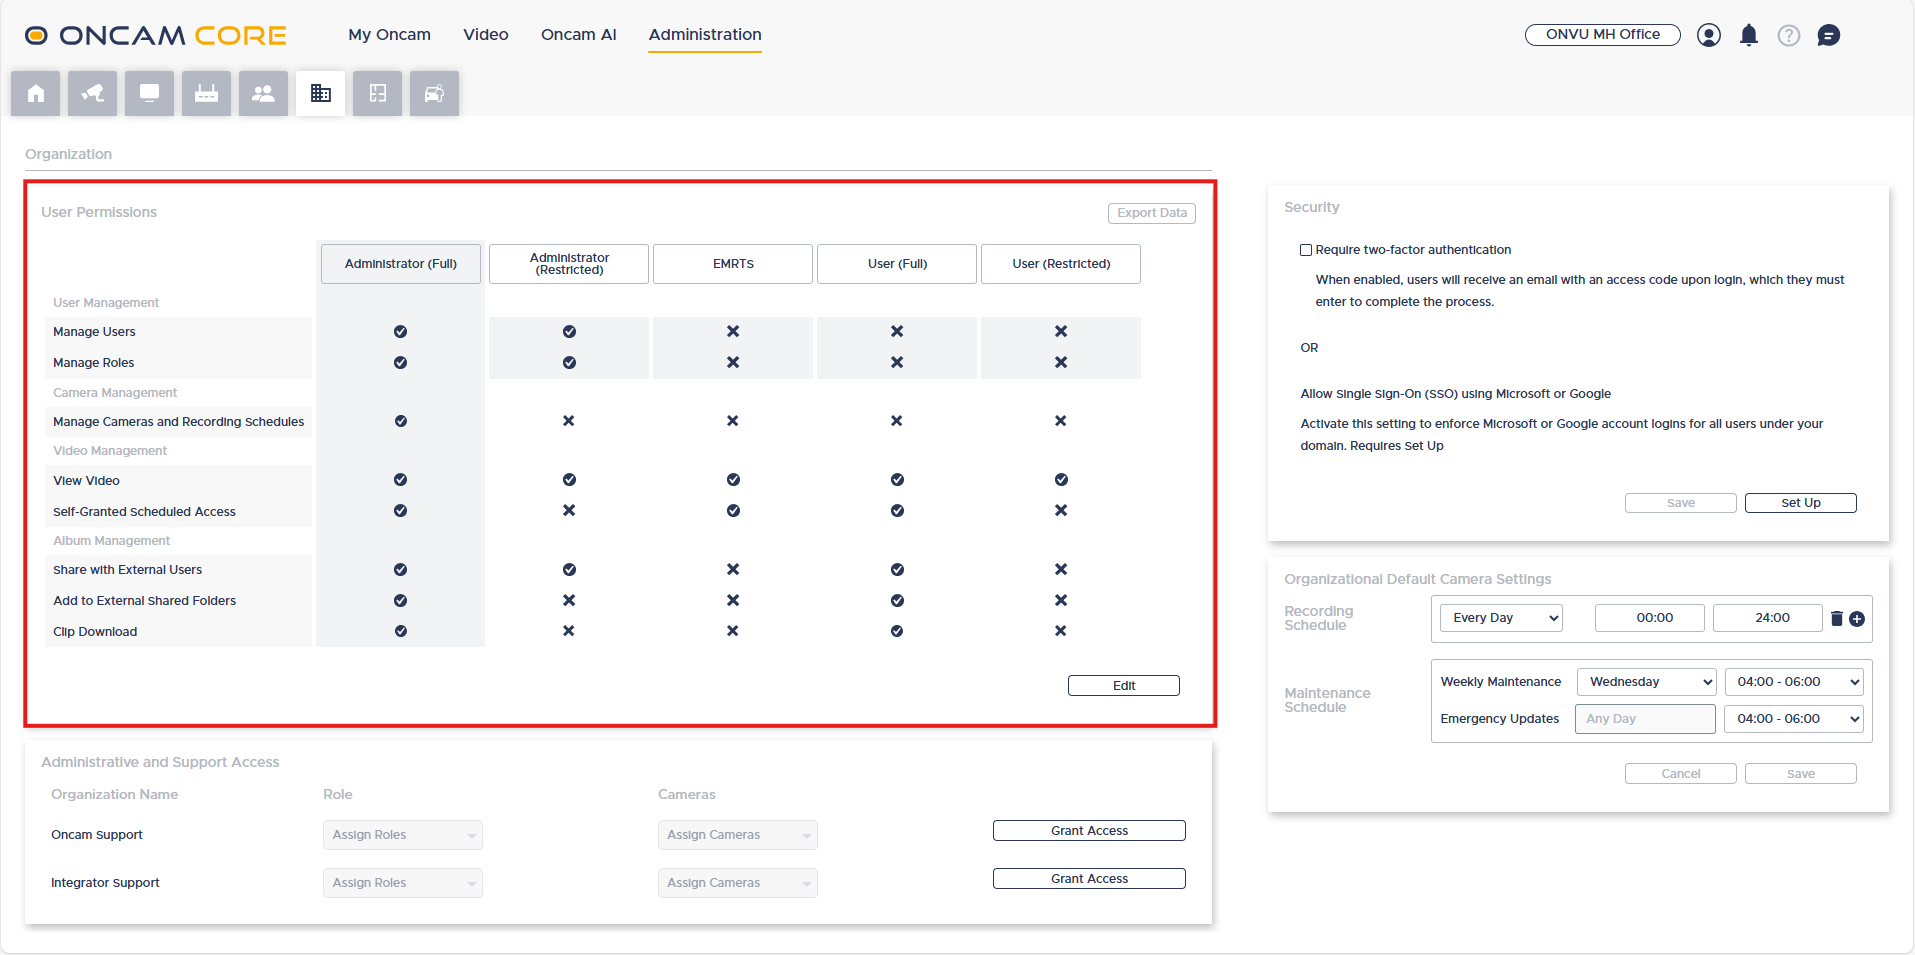1915x955 pixels.
Task: Go to My Oncam menu
Action: [389, 35]
